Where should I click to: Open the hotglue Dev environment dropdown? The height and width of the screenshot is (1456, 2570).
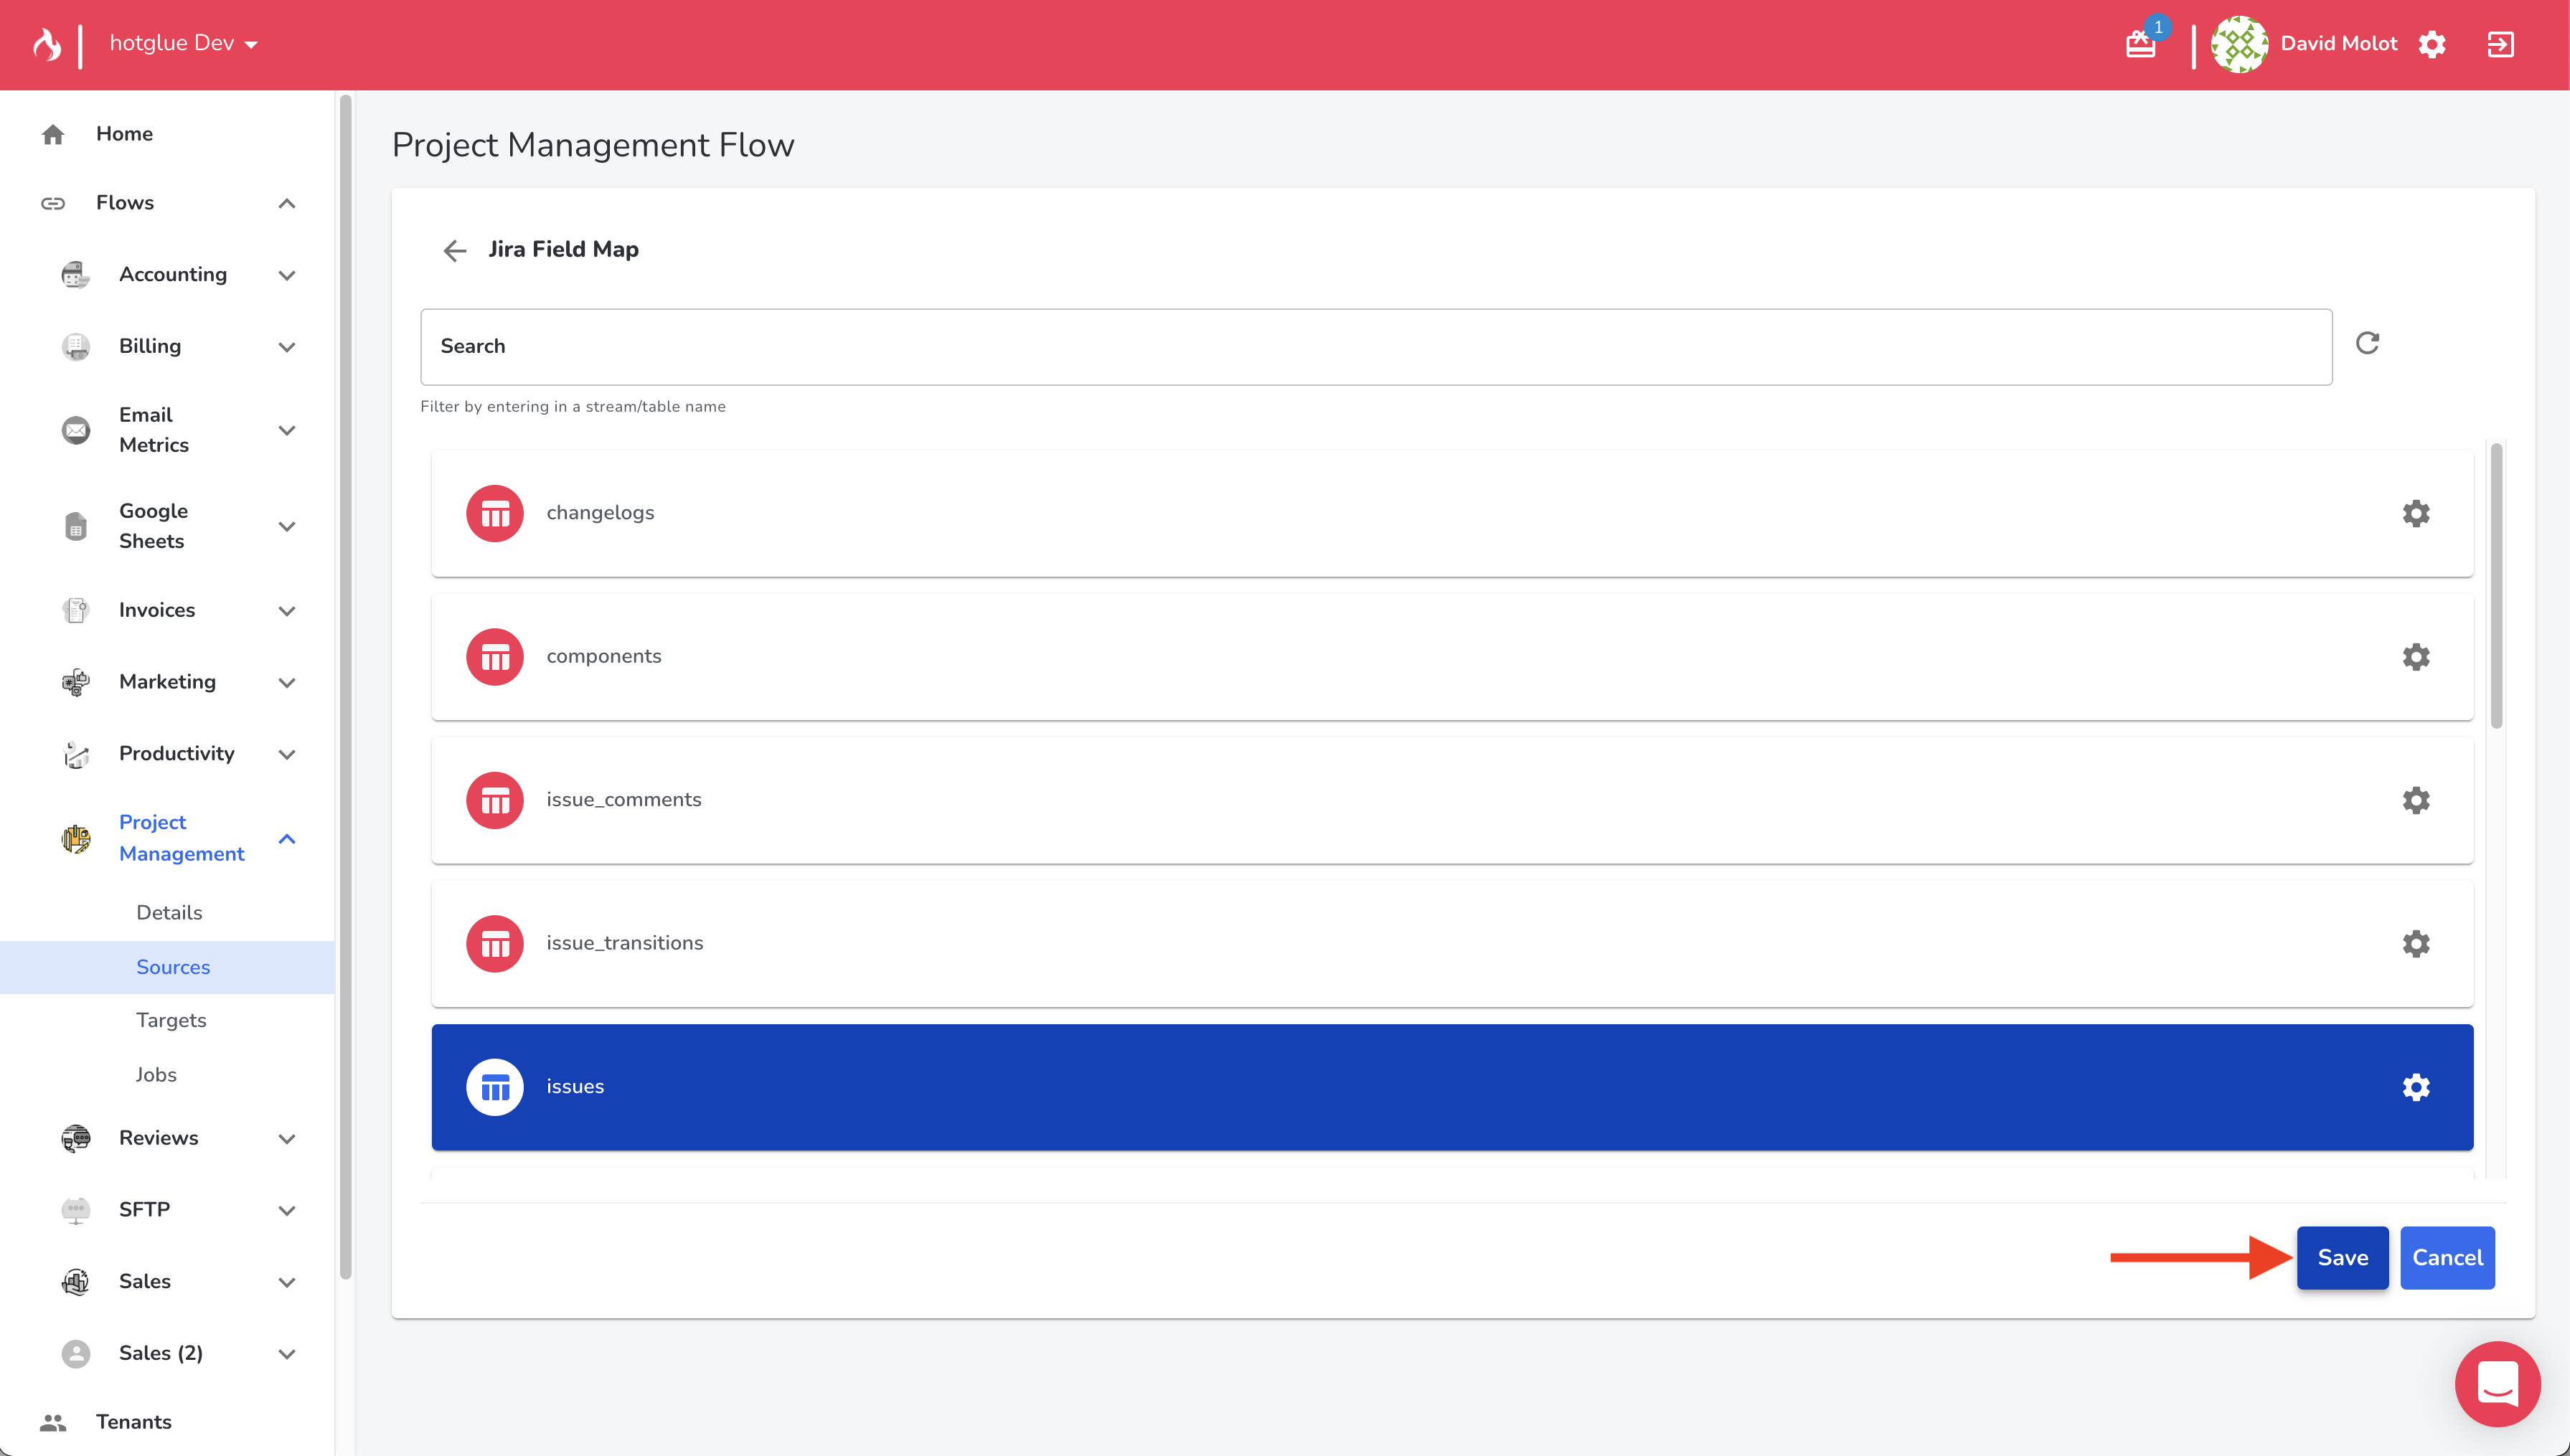coord(184,44)
